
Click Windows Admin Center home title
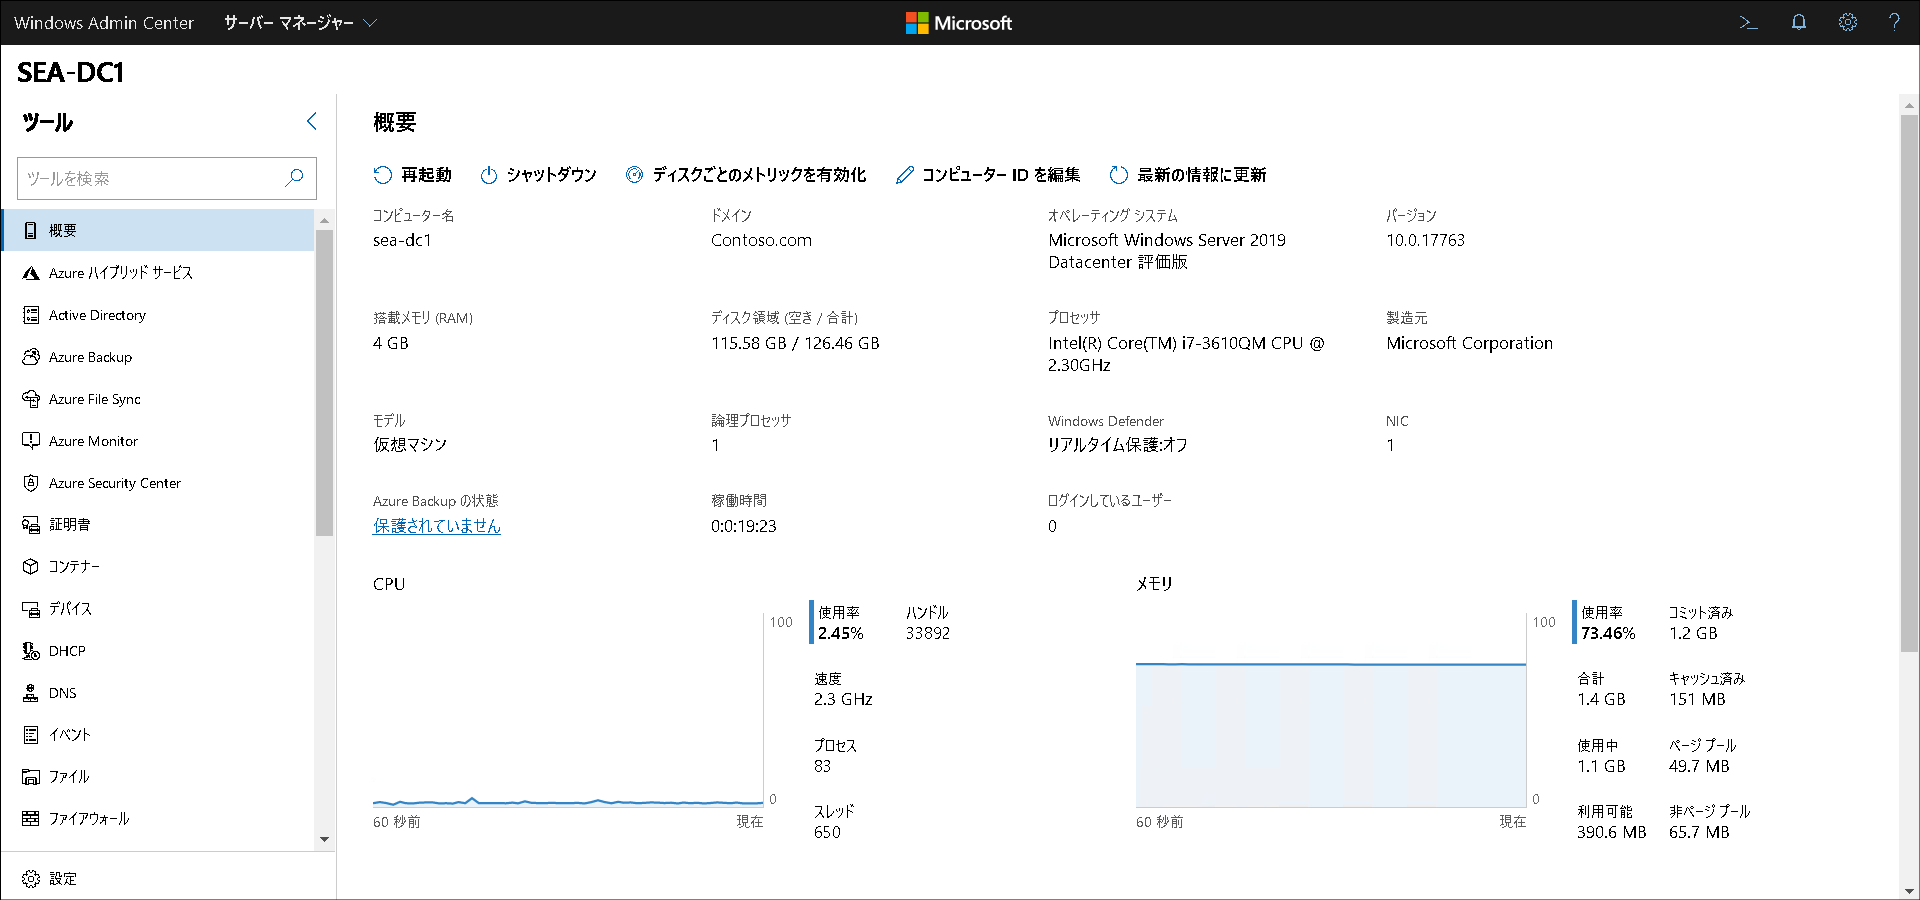[104, 22]
